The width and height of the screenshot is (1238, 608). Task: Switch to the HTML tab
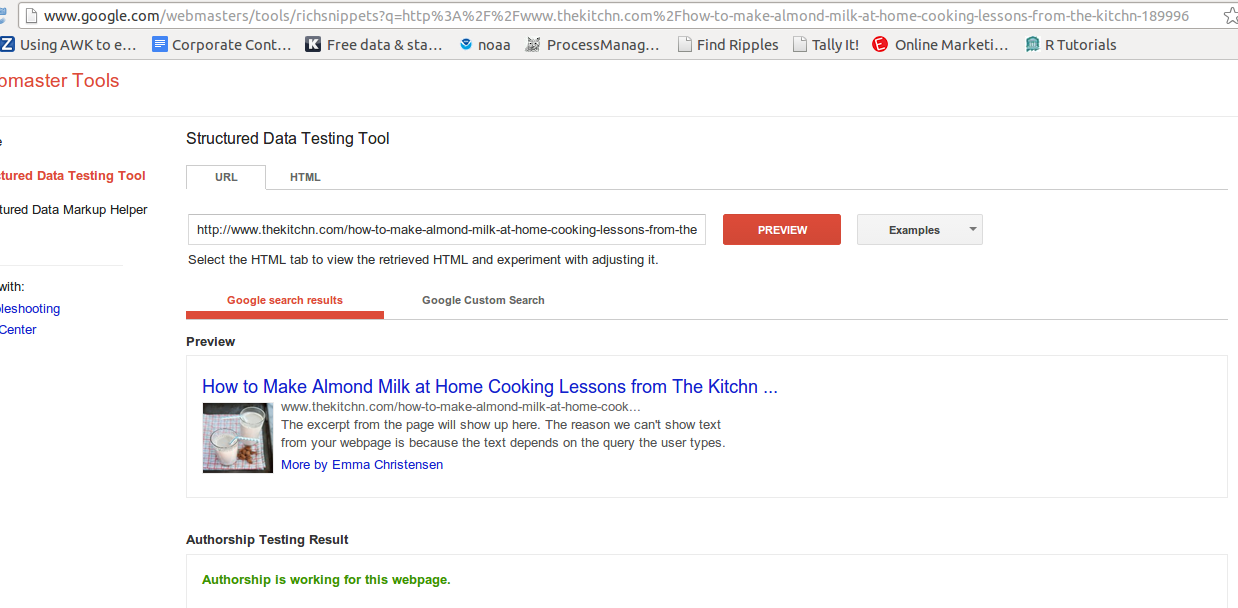(305, 177)
